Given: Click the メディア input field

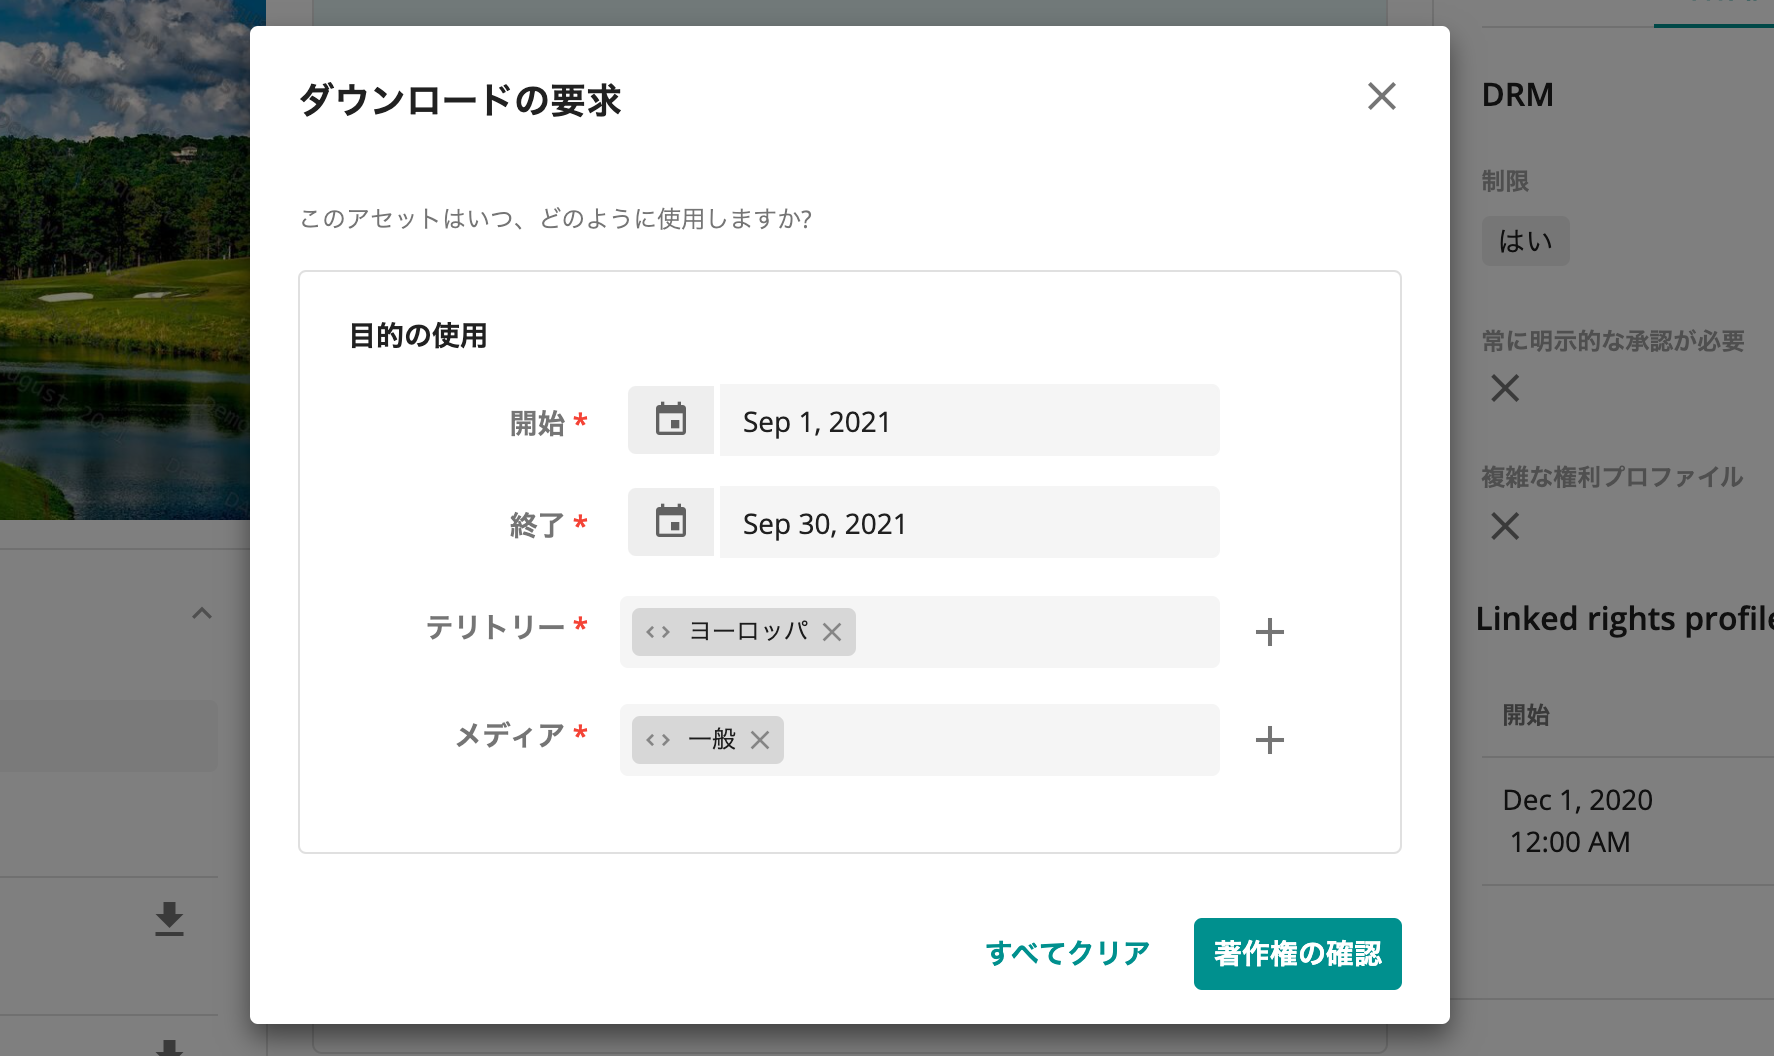Looking at the screenshot, I should [x=920, y=740].
